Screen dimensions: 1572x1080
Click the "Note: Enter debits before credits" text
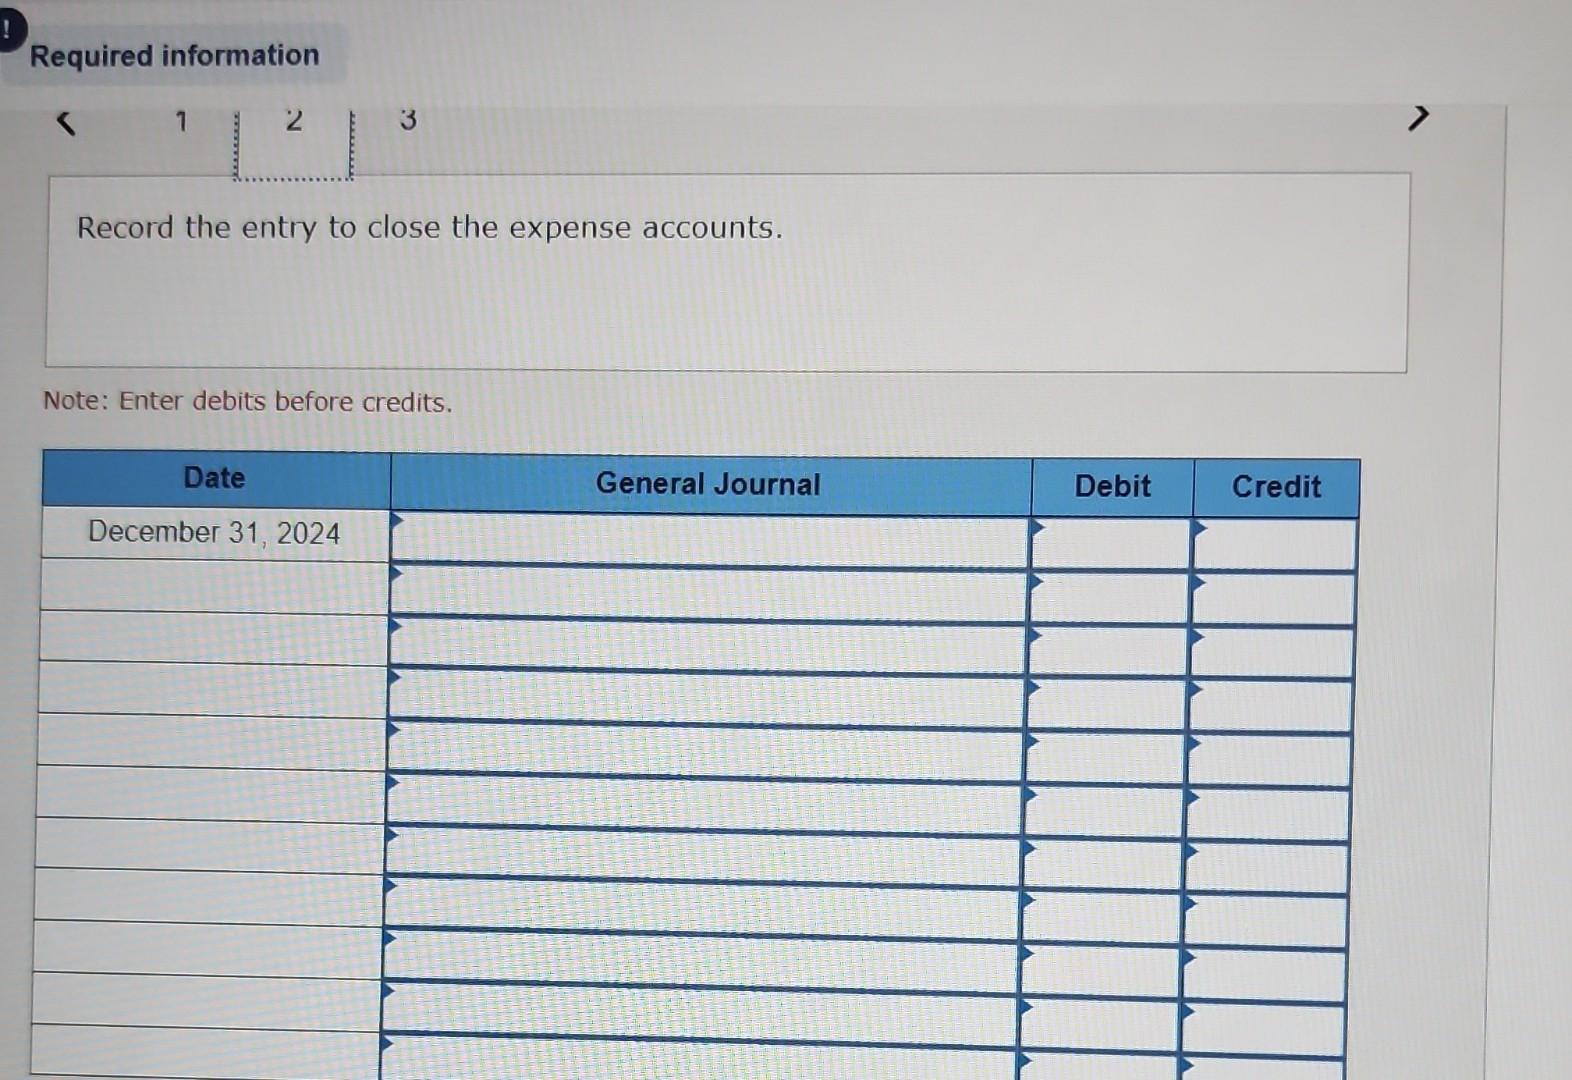click(x=248, y=401)
